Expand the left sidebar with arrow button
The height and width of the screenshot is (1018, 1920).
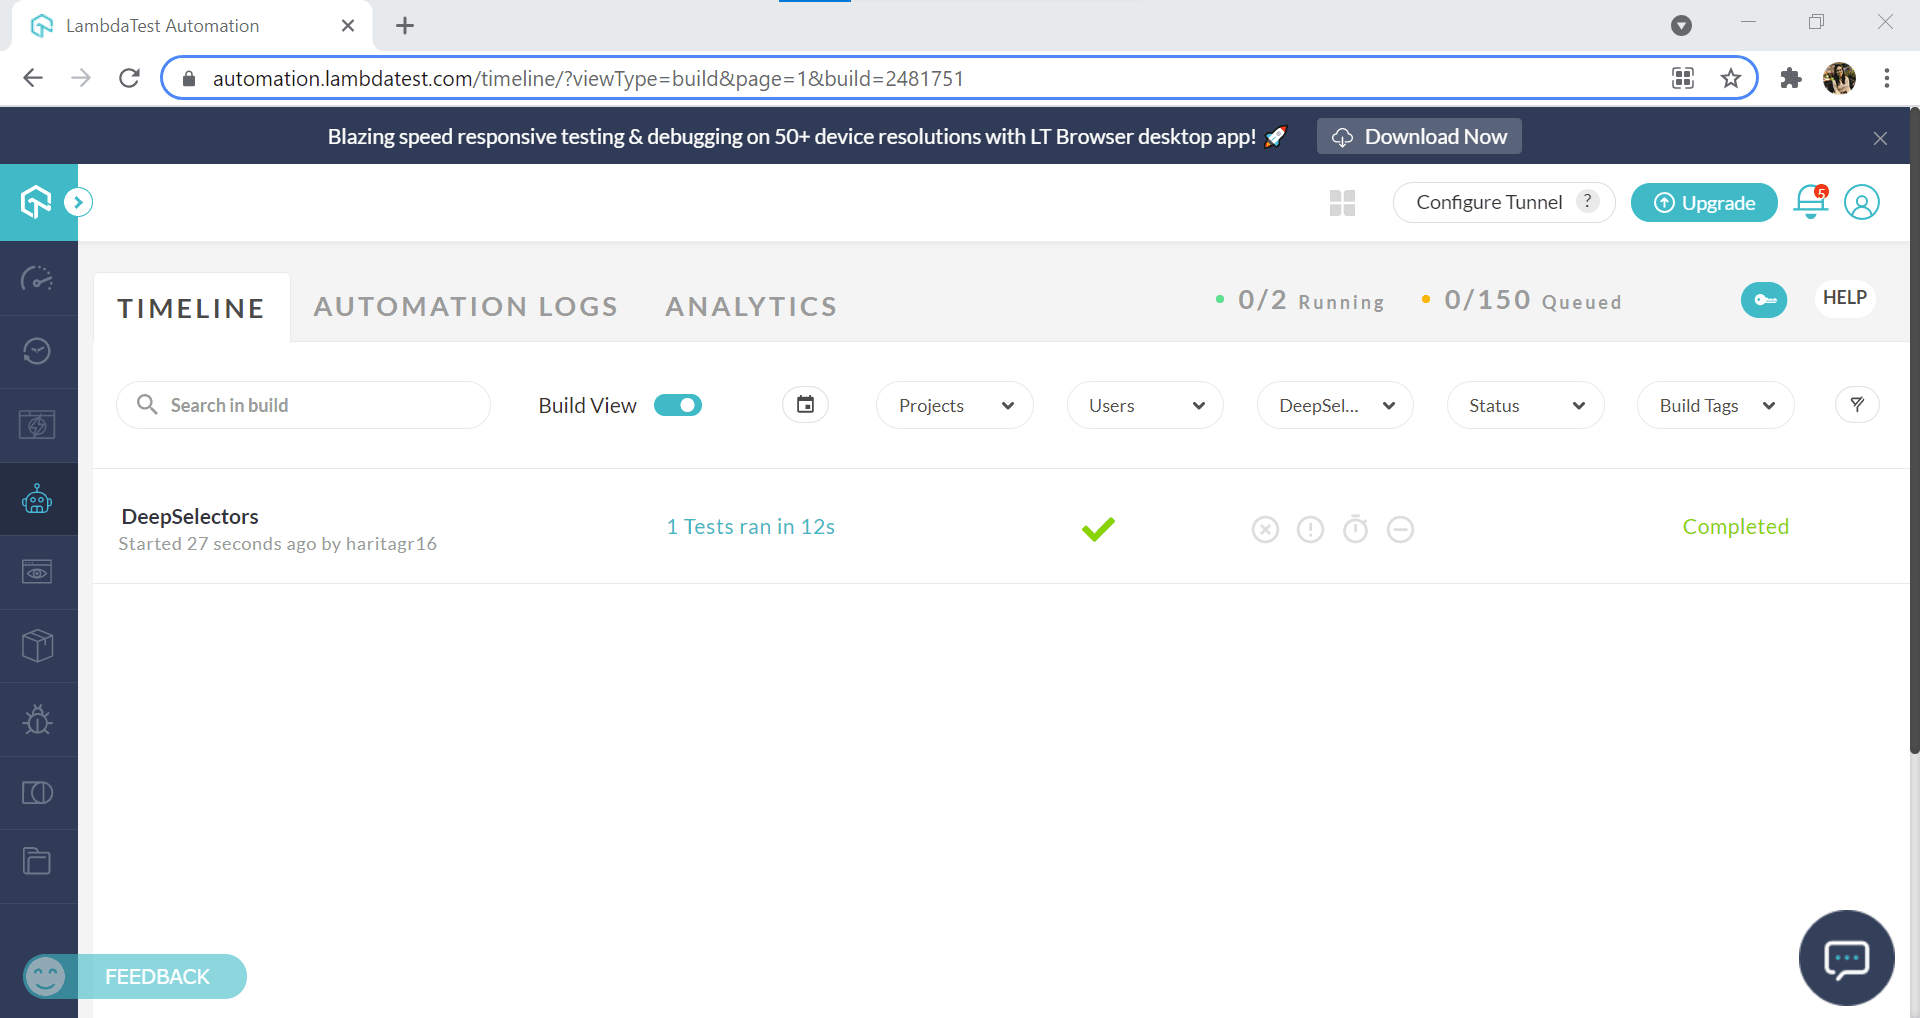(x=78, y=202)
